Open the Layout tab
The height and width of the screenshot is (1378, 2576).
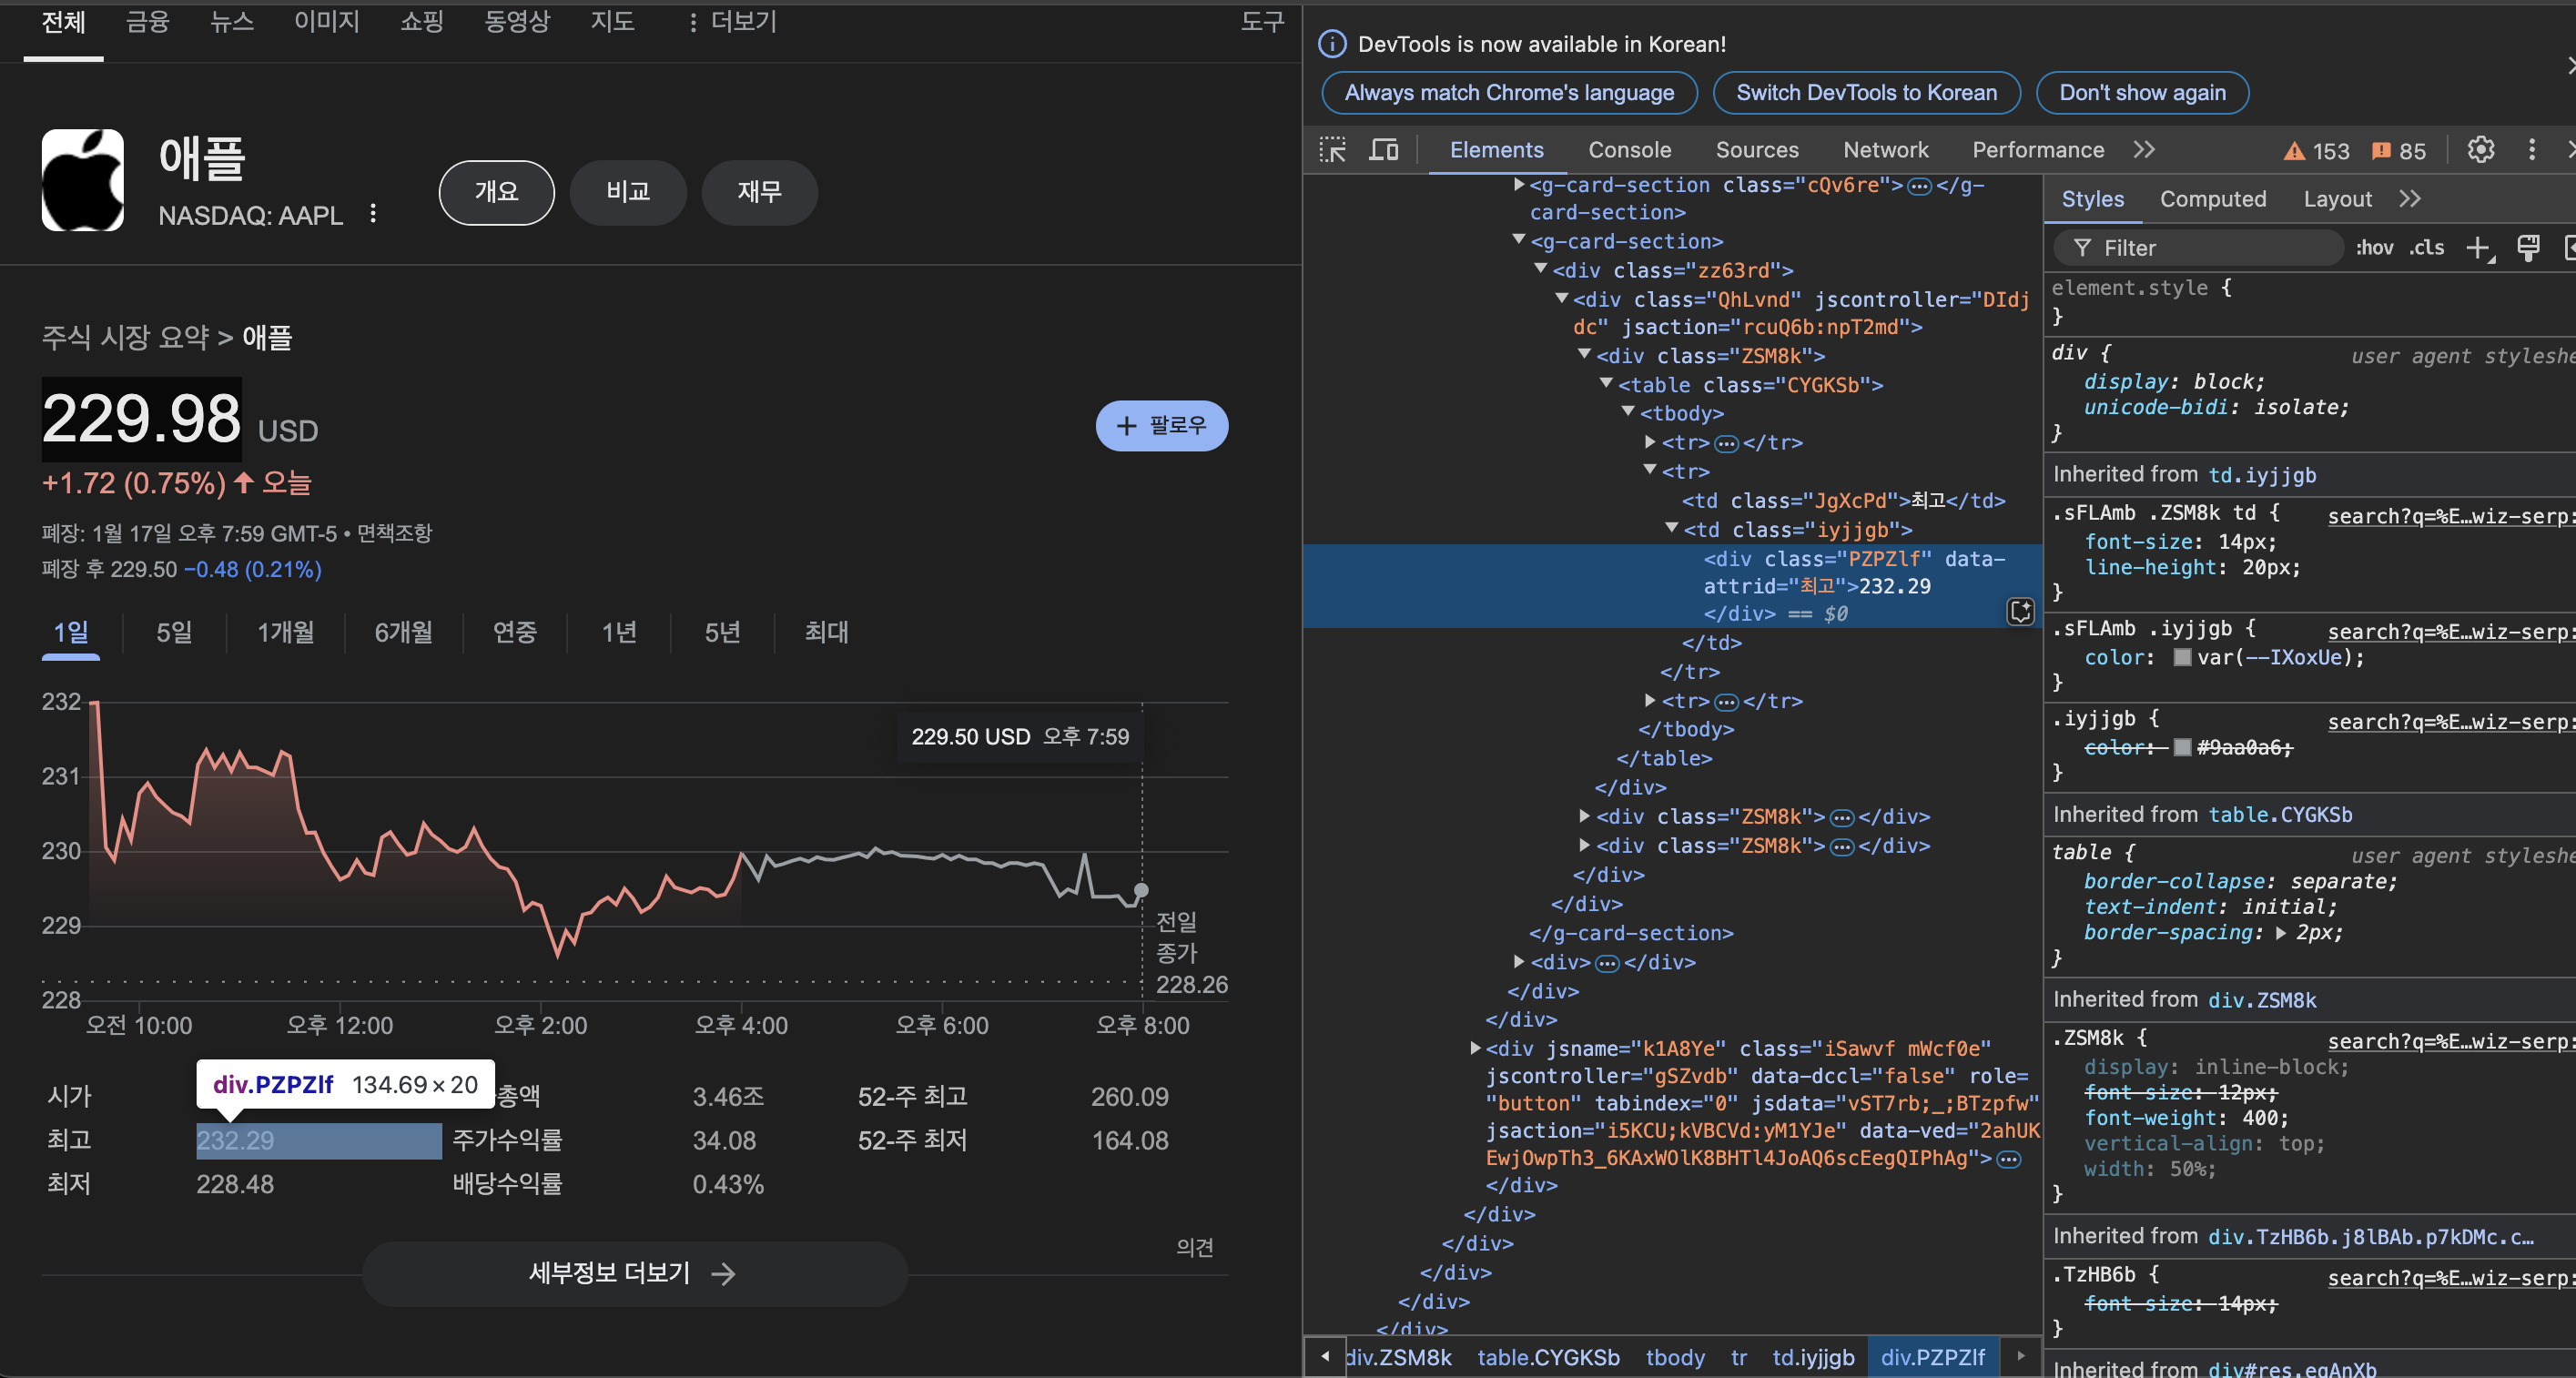pos(2337,199)
